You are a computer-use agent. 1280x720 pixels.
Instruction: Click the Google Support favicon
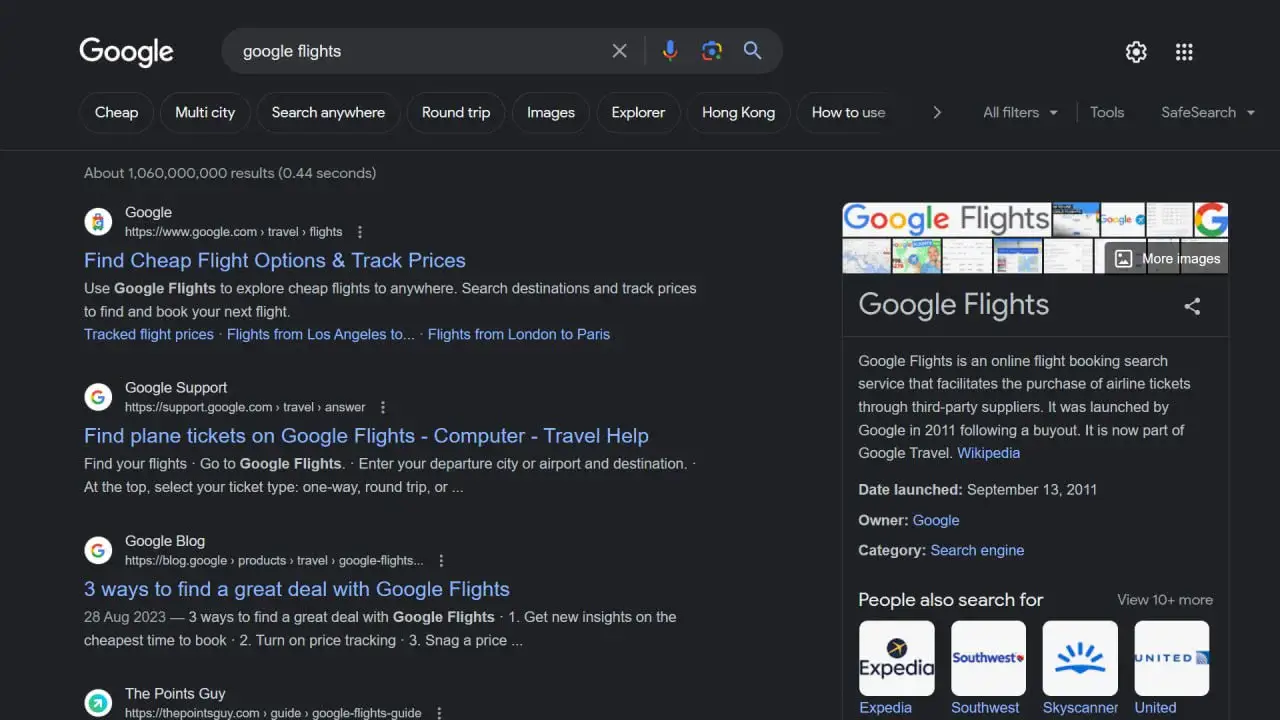pos(98,397)
